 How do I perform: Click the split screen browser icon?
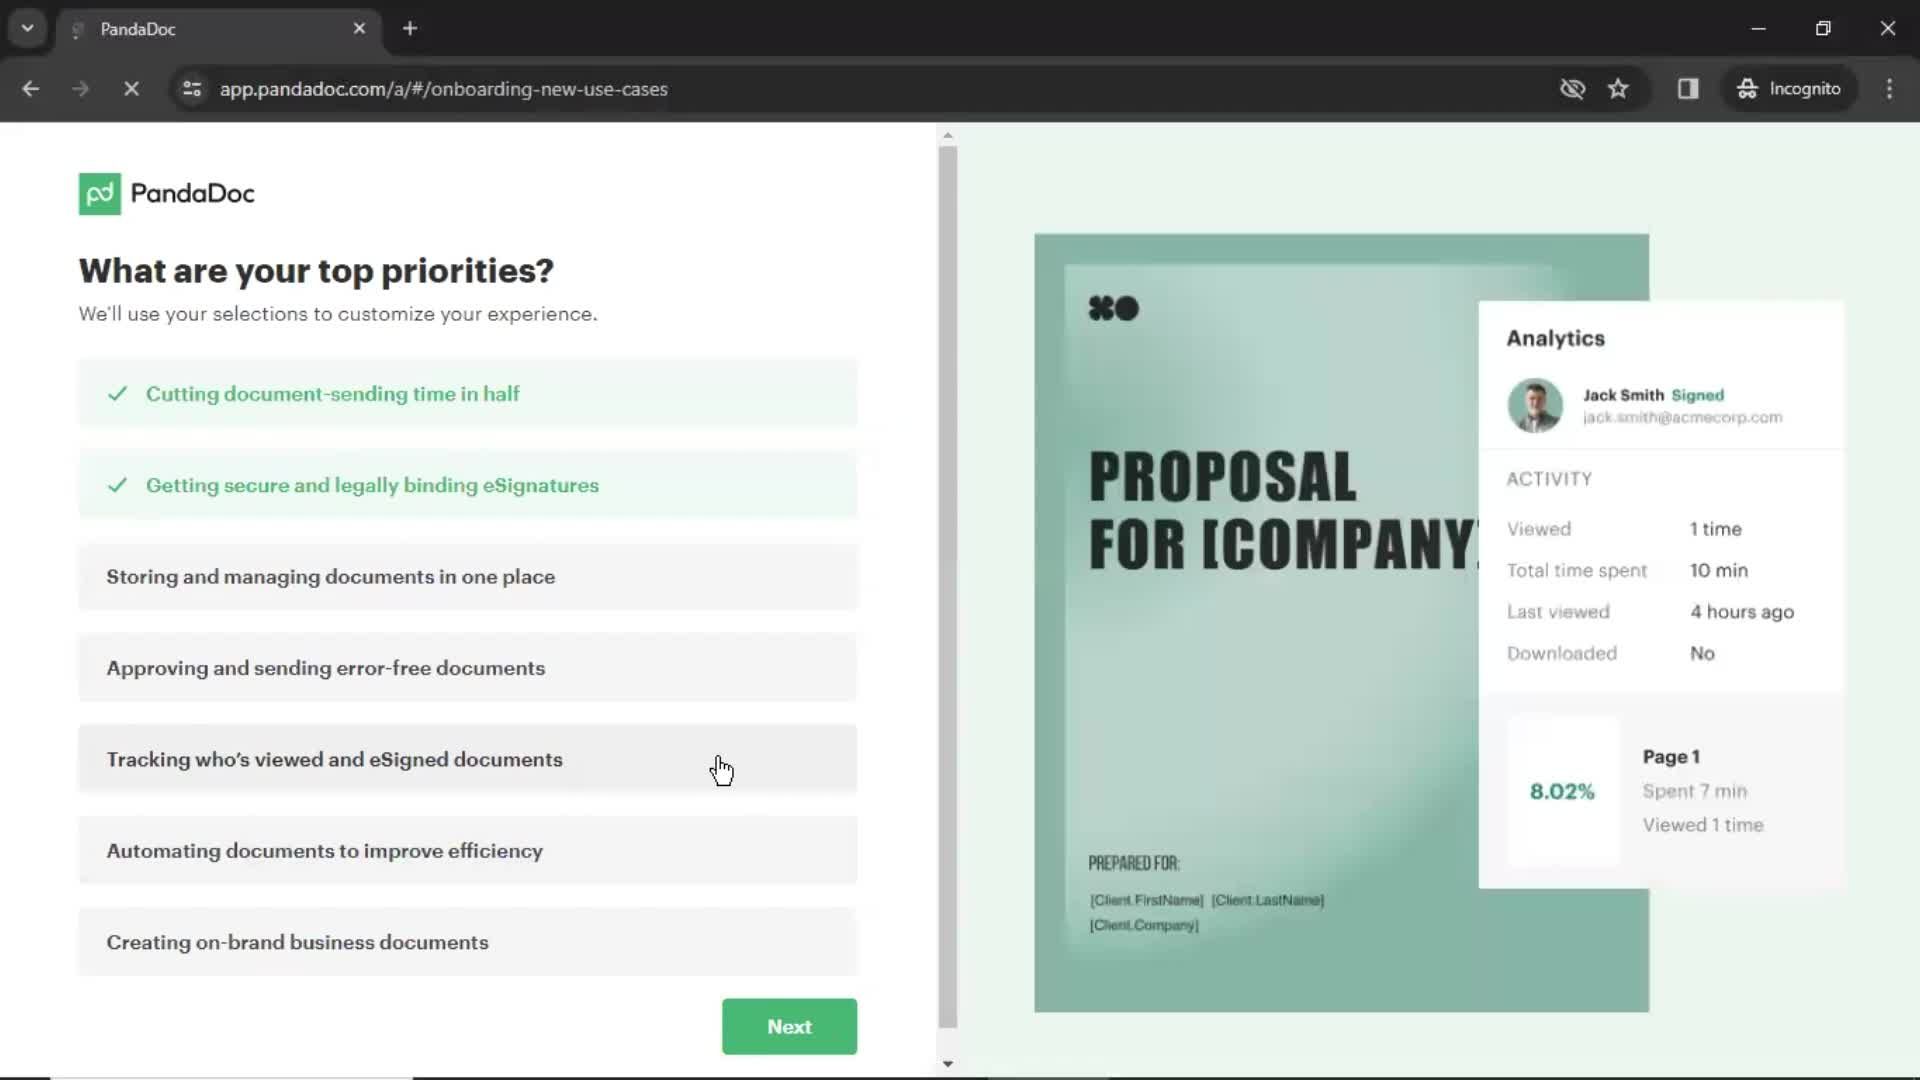(1688, 88)
